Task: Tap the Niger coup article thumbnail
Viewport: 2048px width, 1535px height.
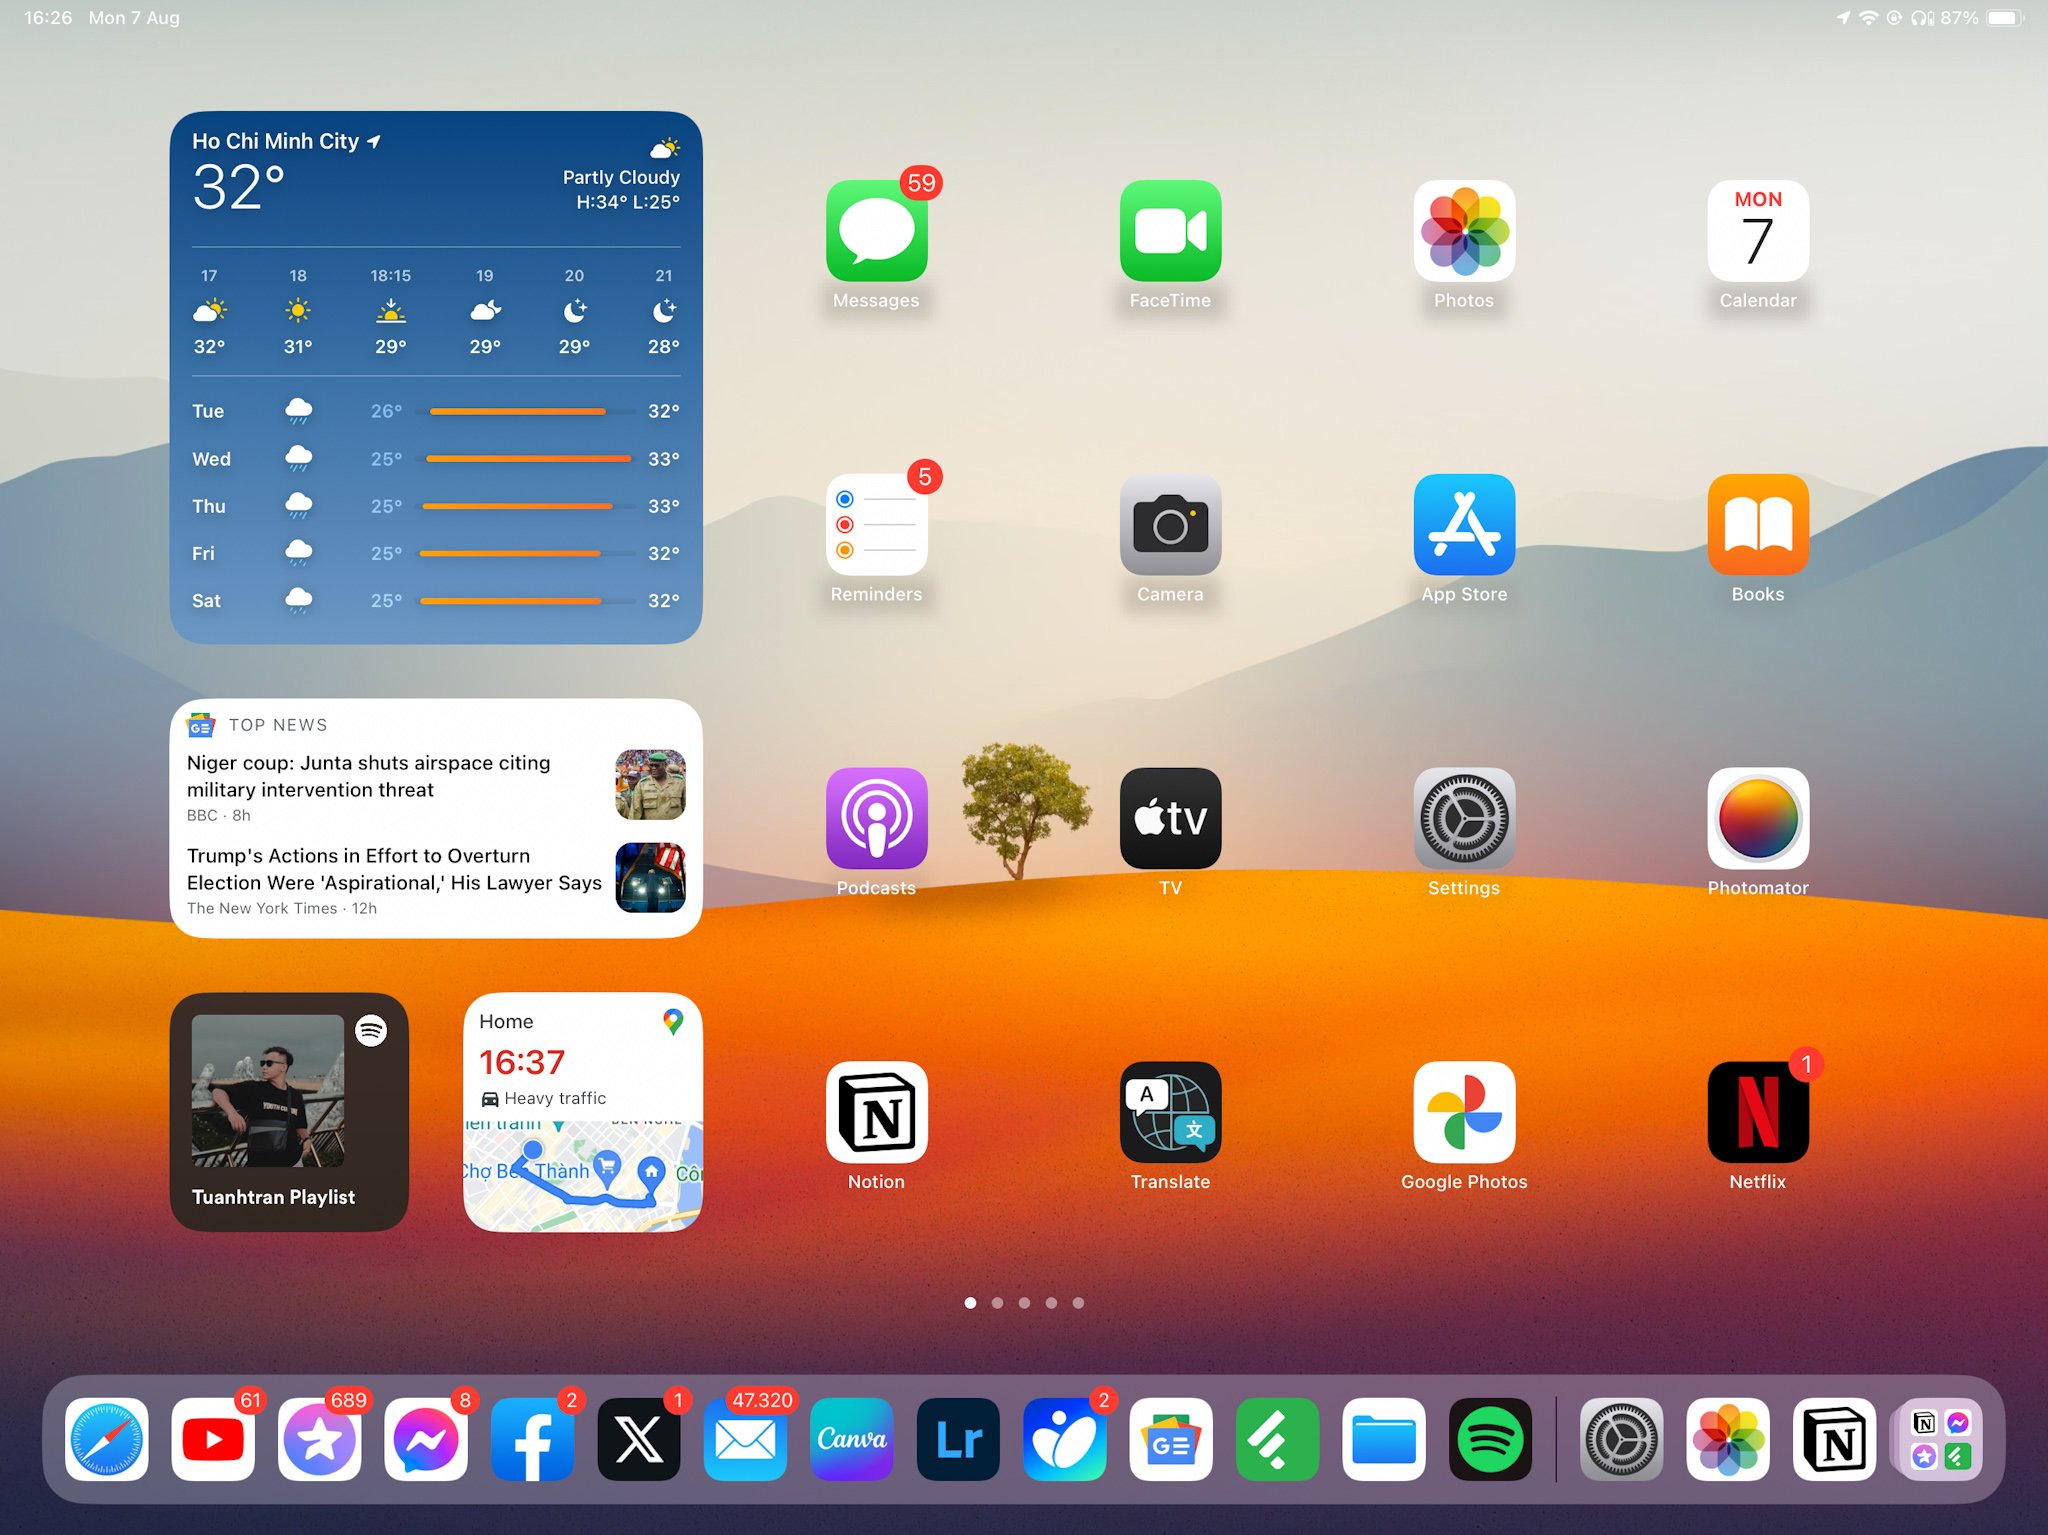Action: click(650, 785)
